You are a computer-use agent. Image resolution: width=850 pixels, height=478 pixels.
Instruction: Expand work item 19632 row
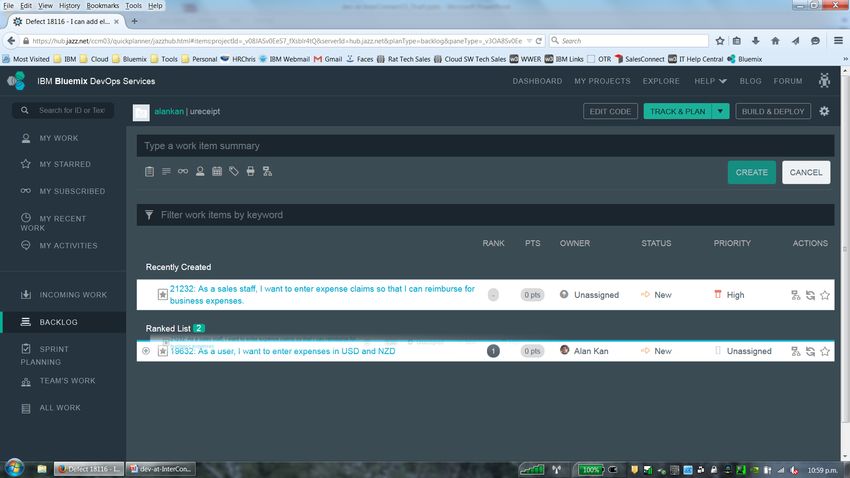(146, 351)
